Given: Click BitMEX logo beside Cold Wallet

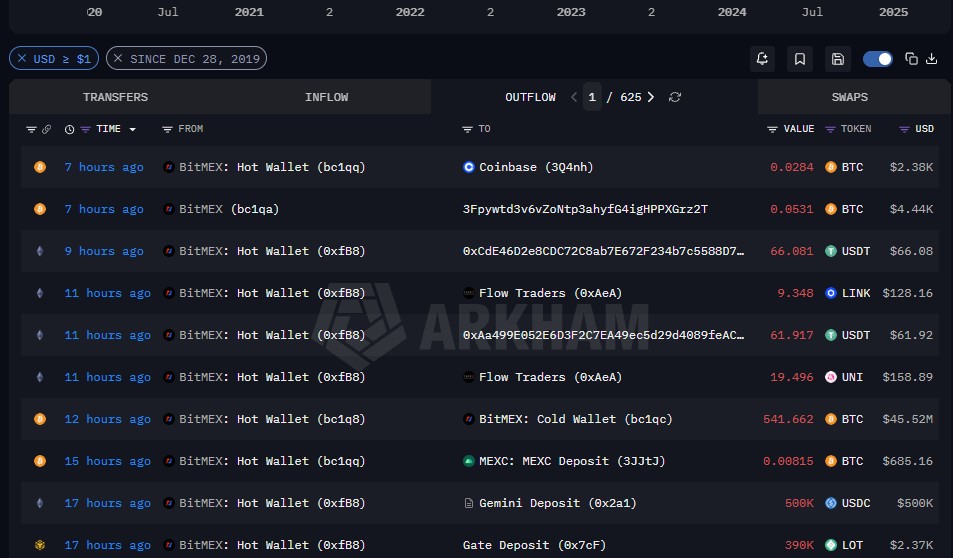Looking at the screenshot, I should tap(469, 419).
